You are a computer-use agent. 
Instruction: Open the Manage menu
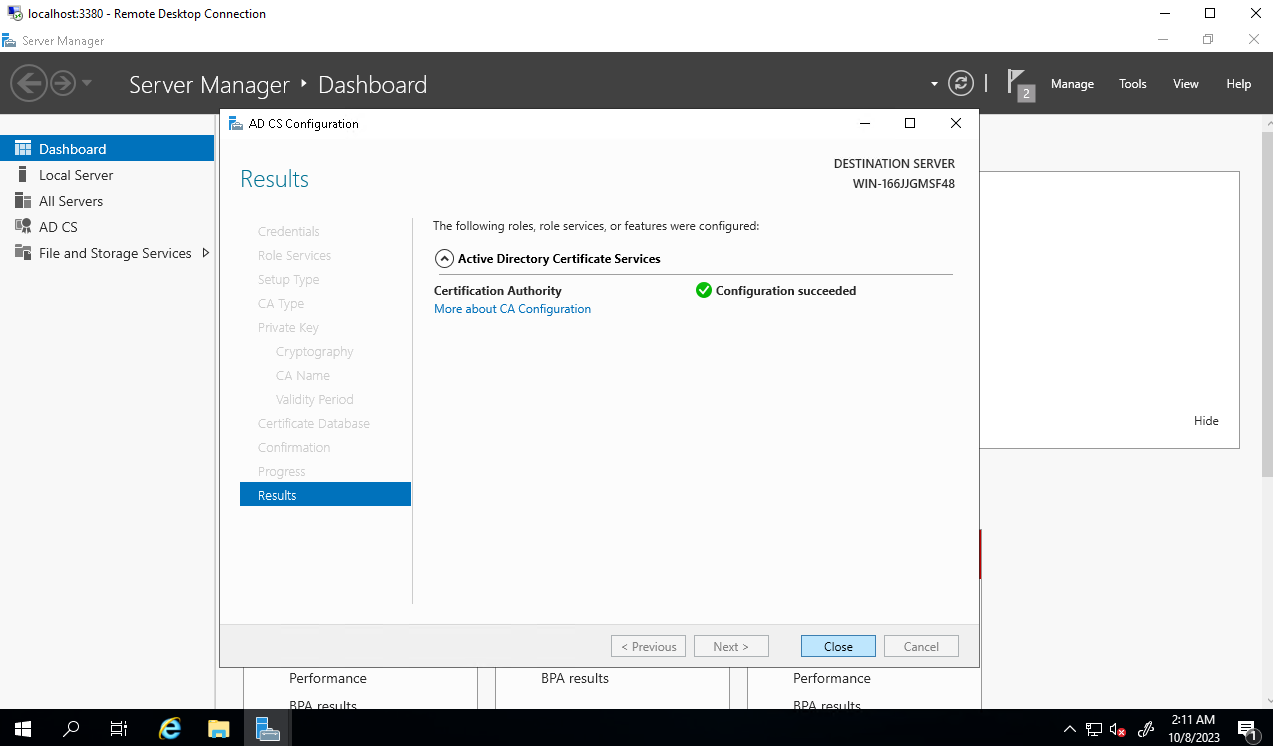(x=1072, y=84)
